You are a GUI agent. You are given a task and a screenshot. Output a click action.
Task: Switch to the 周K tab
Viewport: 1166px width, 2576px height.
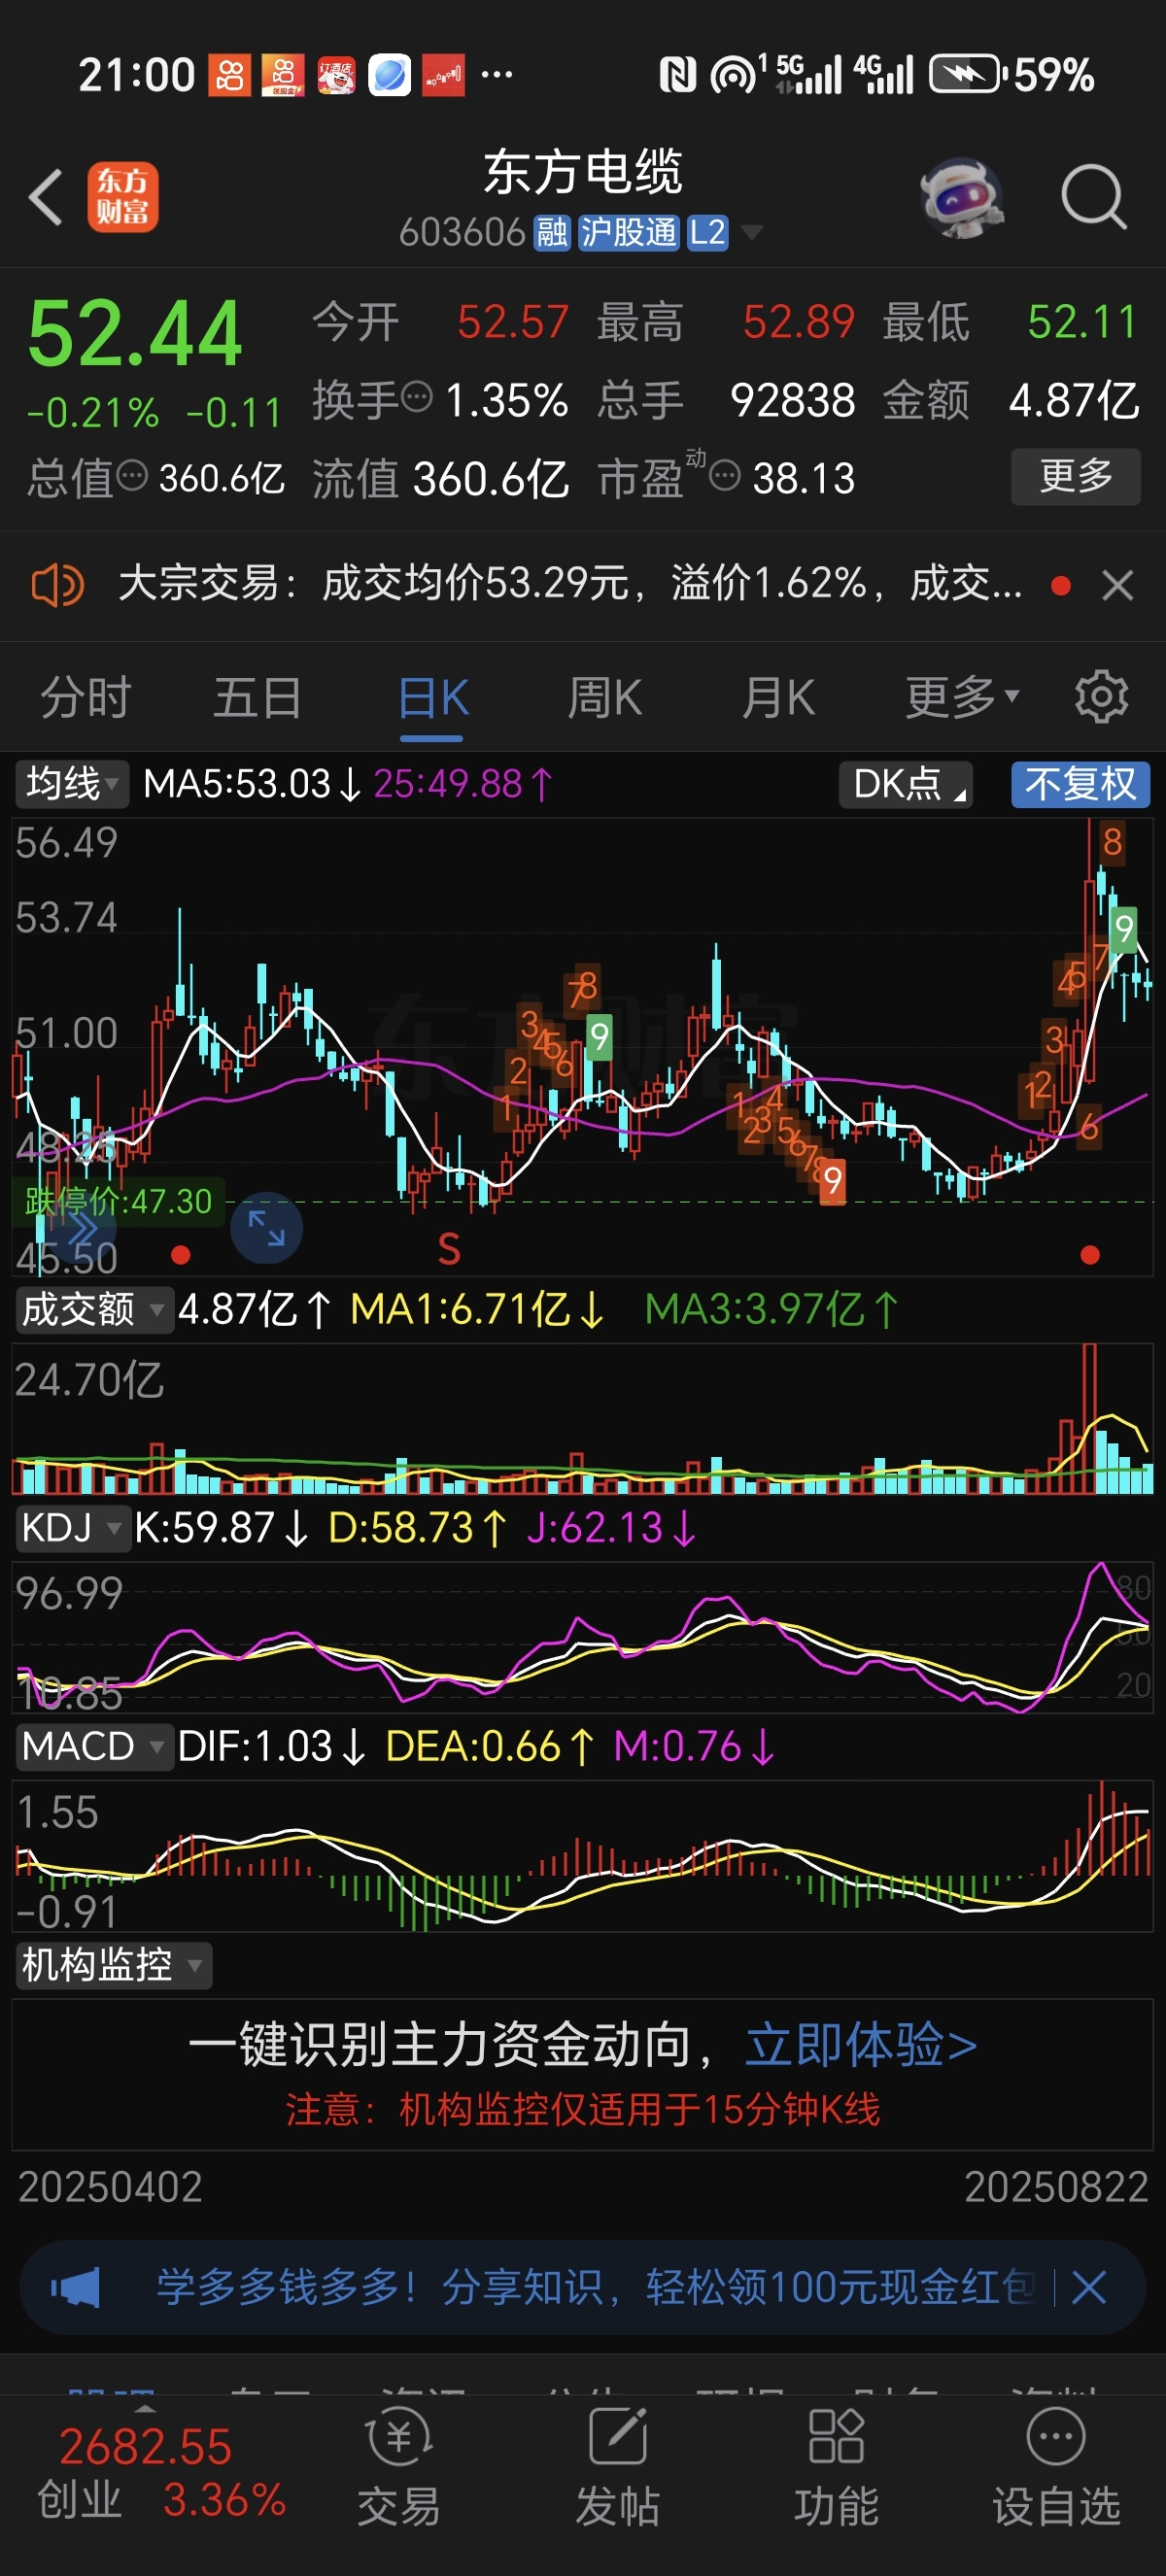605,697
